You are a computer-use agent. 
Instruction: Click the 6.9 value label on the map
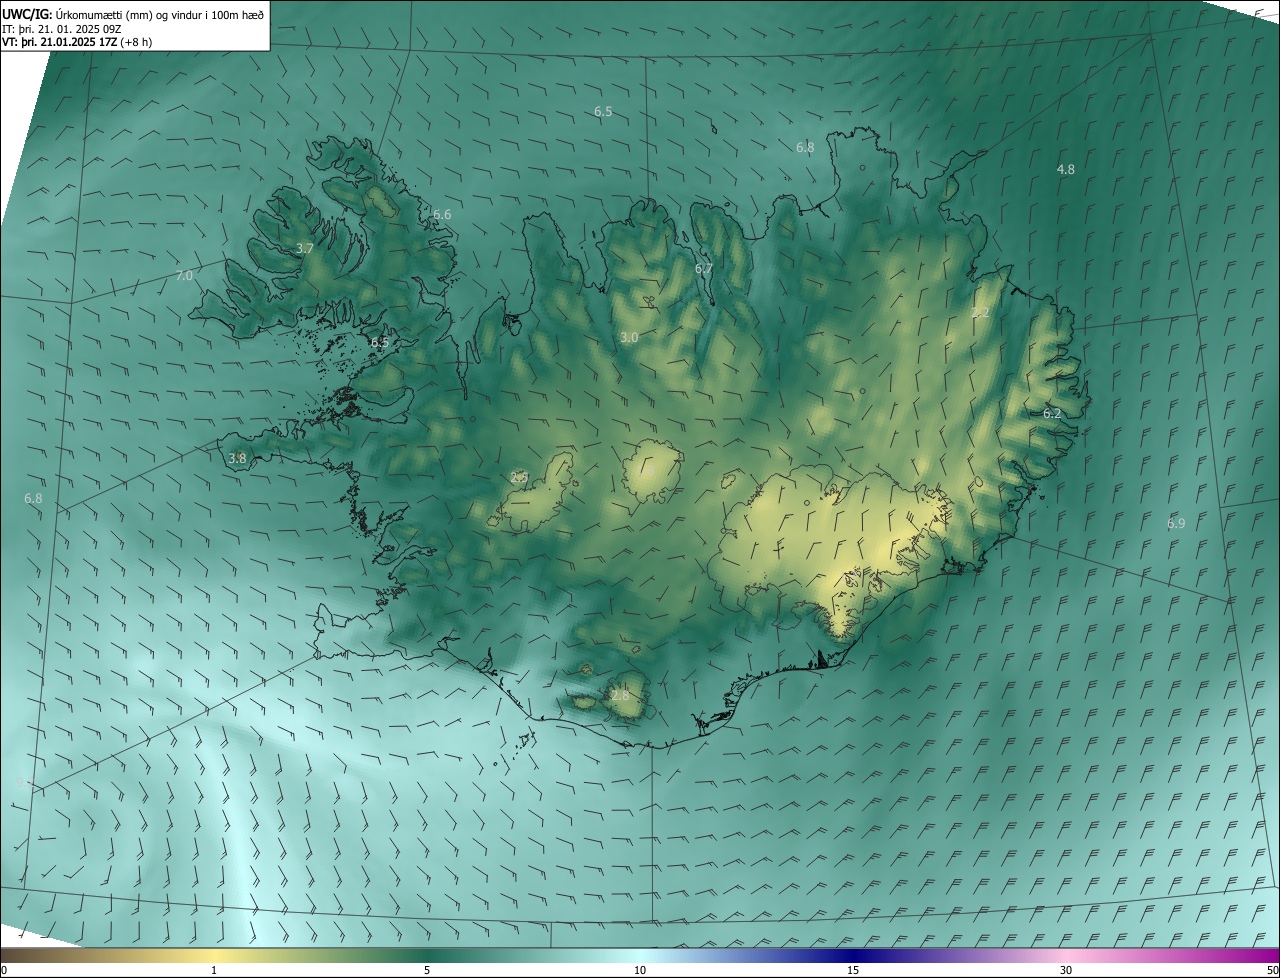tap(1176, 524)
